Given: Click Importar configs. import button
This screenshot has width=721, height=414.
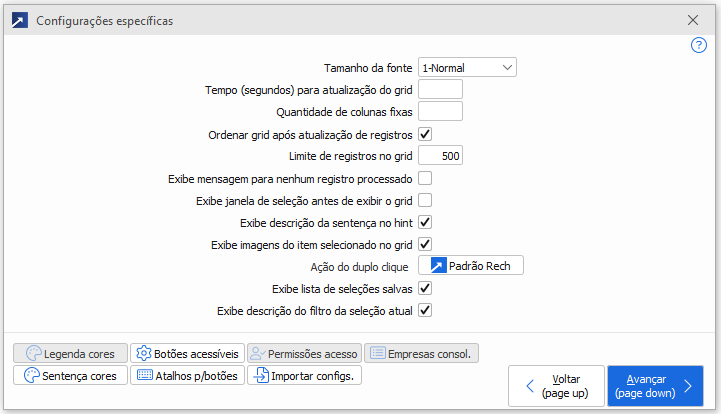Looking at the screenshot, I should point(304,376).
